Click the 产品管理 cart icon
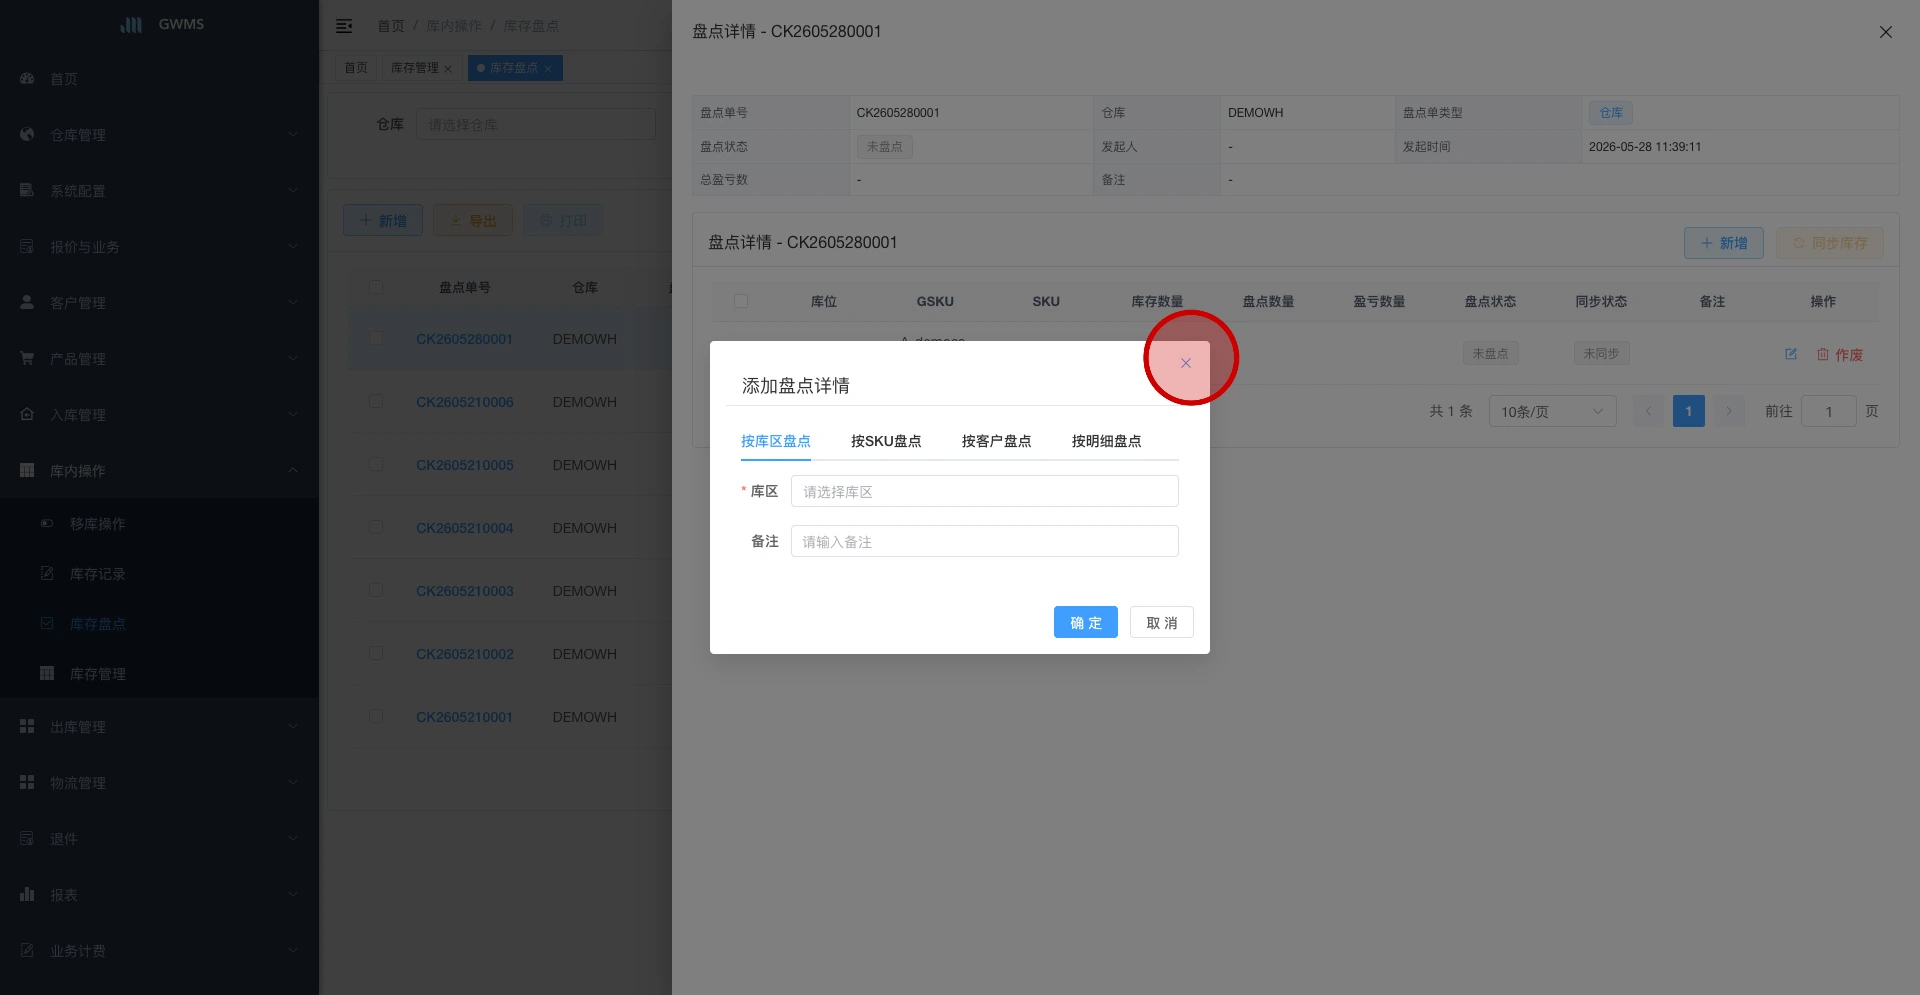This screenshot has width=1920, height=995. [x=27, y=358]
